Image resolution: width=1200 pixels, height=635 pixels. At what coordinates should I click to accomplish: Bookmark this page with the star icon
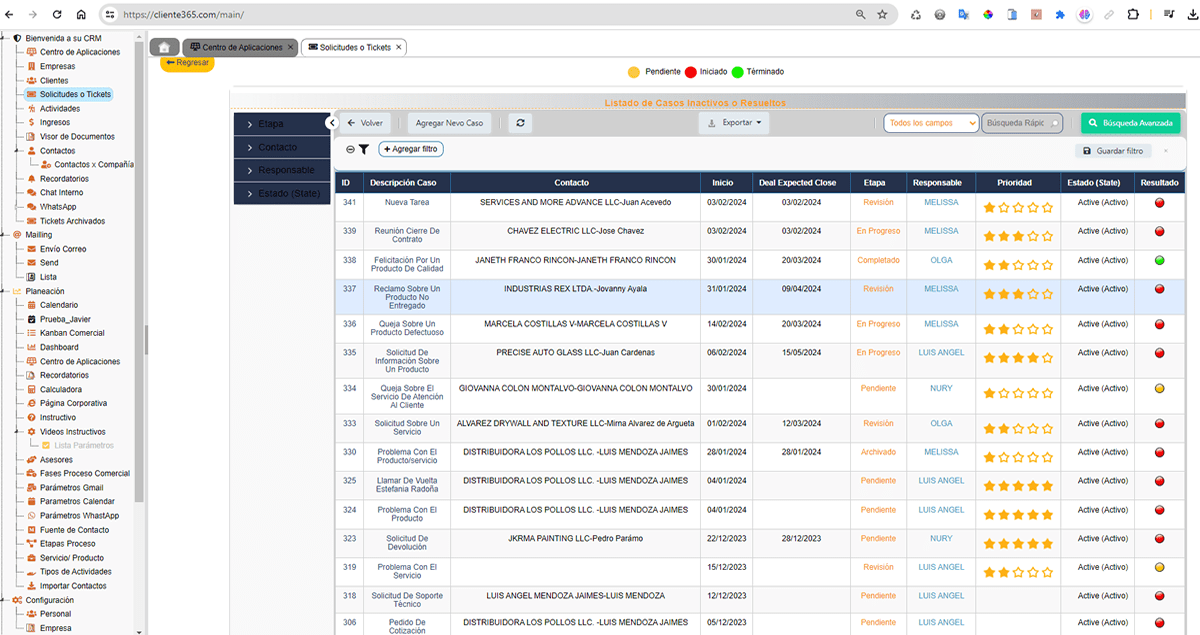(x=882, y=15)
